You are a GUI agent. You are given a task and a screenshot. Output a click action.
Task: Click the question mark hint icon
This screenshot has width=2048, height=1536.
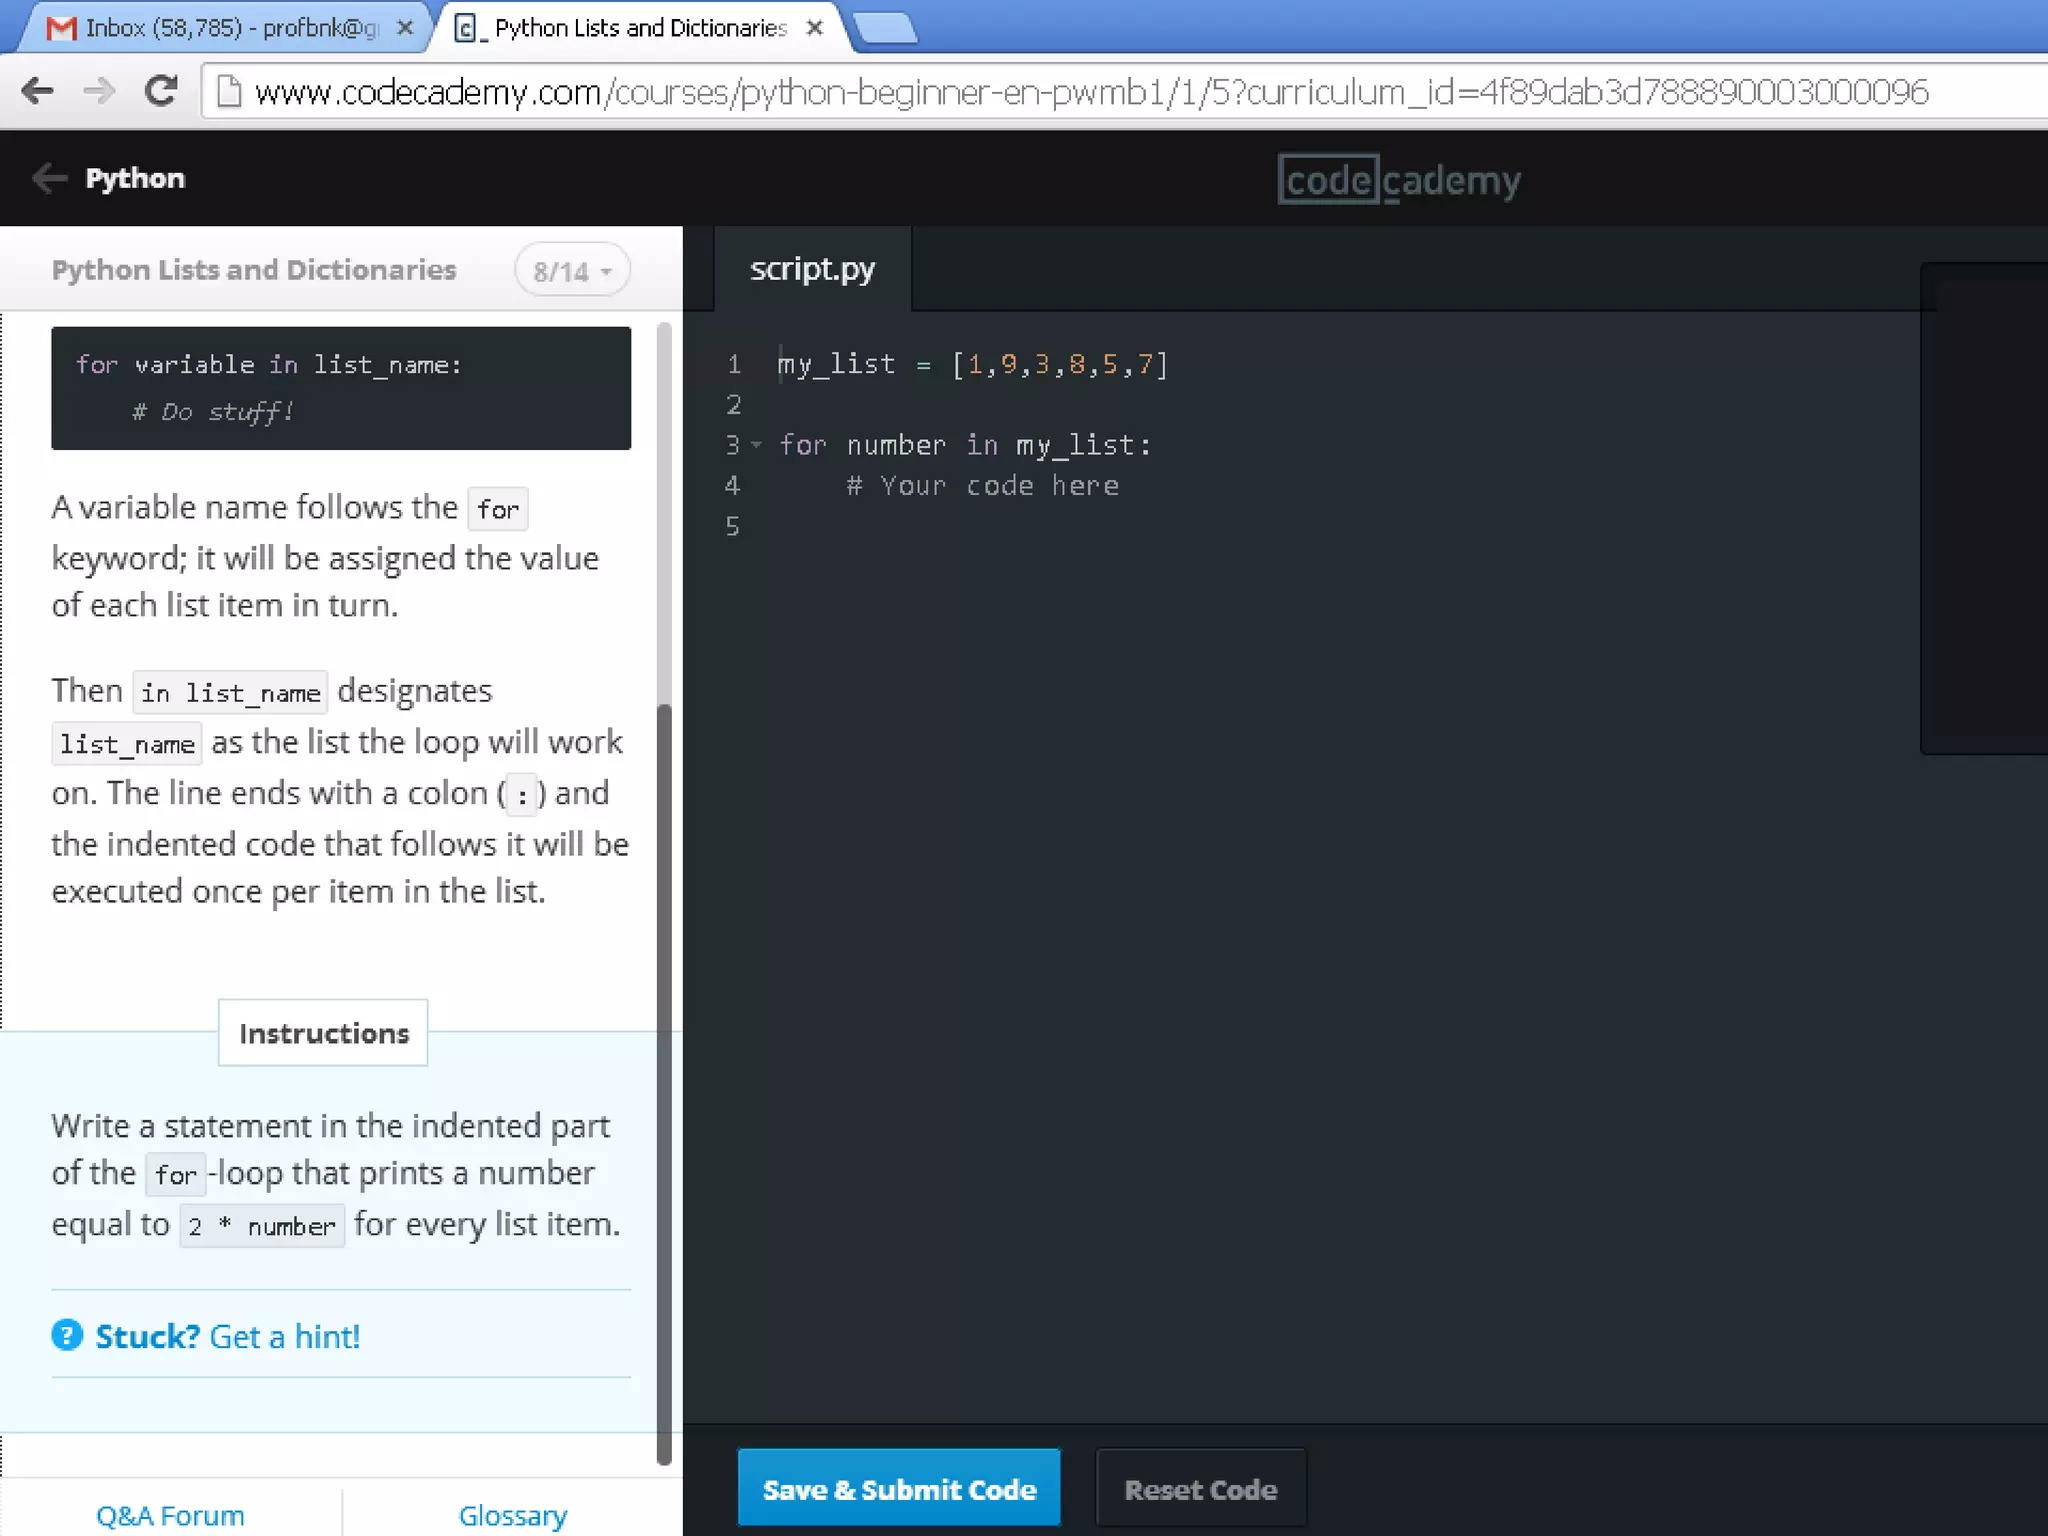pyautogui.click(x=67, y=1335)
